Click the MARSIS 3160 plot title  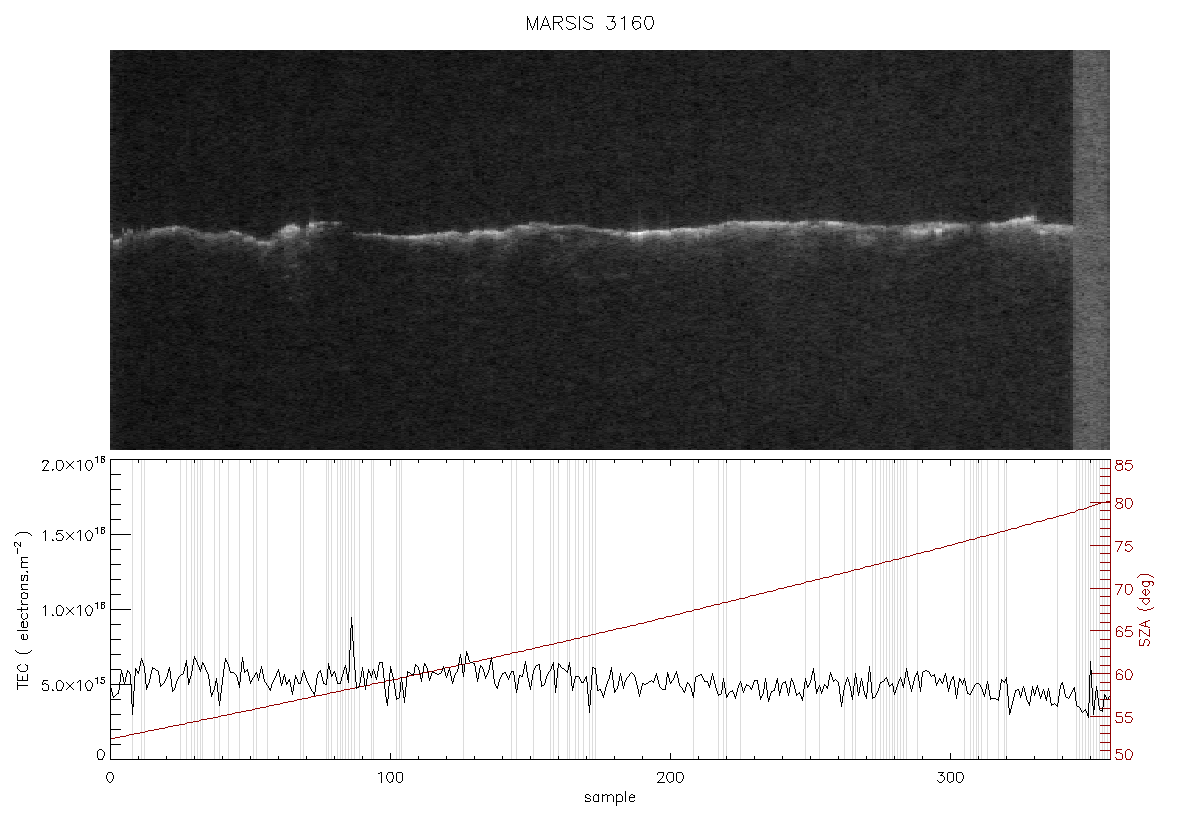click(590, 23)
